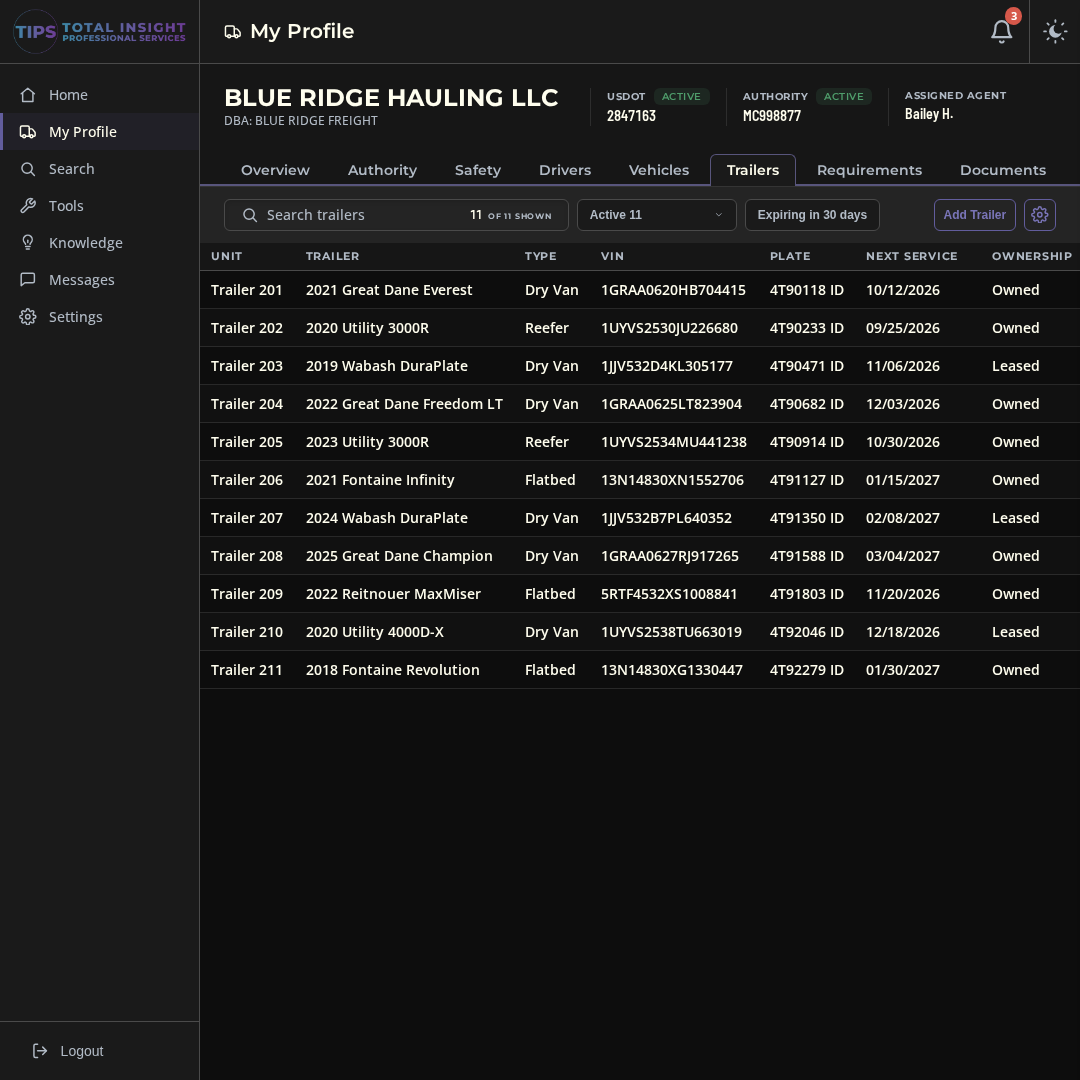The image size is (1080, 1080).
Task: Click the Knowledge lightbulb icon in sidebar
Action: pos(28,243)
